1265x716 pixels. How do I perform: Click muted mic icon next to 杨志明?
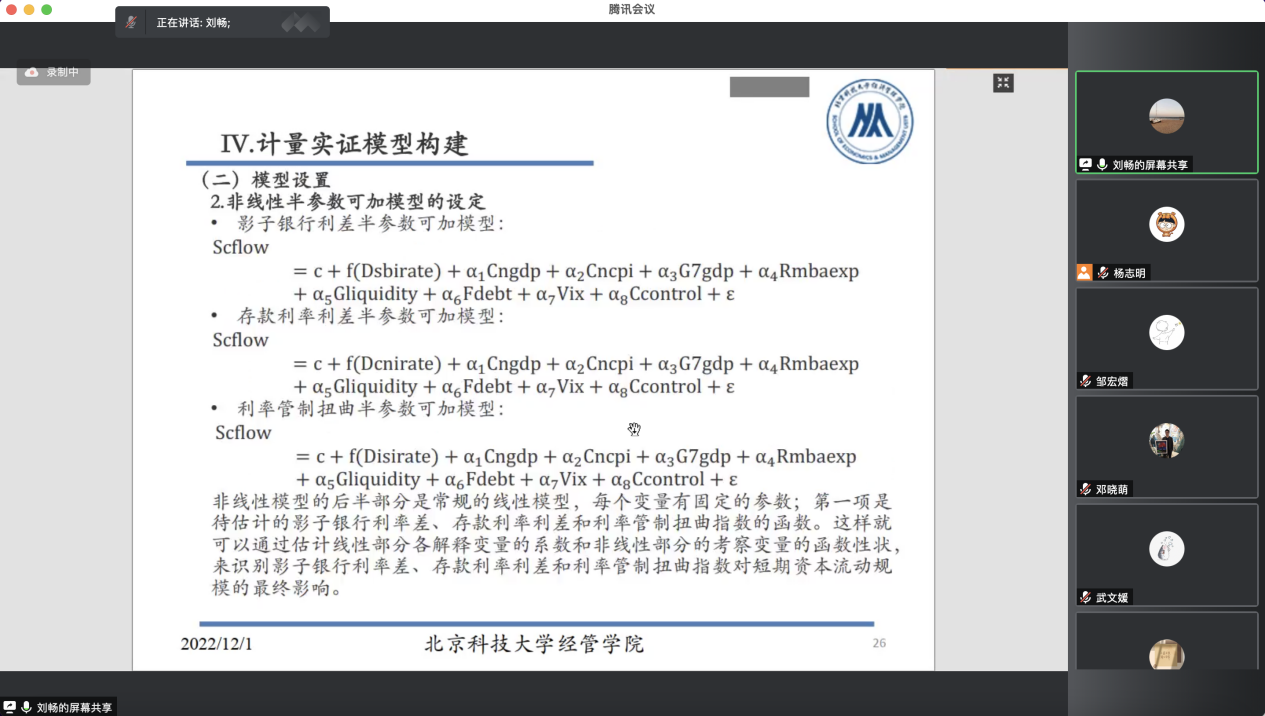click(1102, 272)
